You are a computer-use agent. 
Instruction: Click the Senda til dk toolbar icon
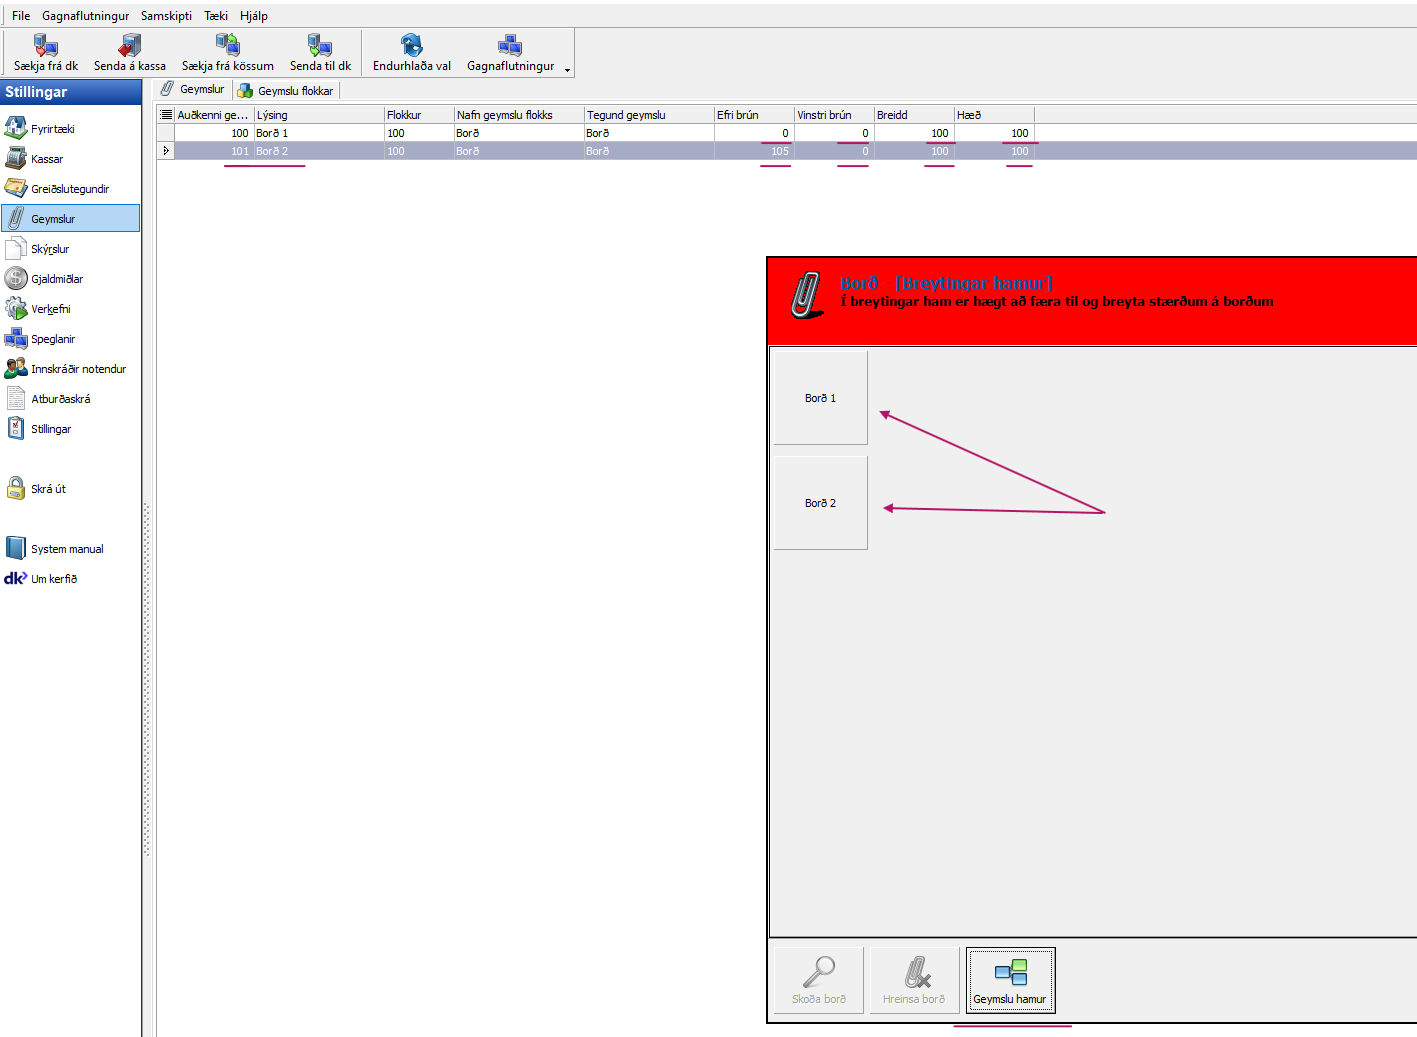(x=320, y=45)
